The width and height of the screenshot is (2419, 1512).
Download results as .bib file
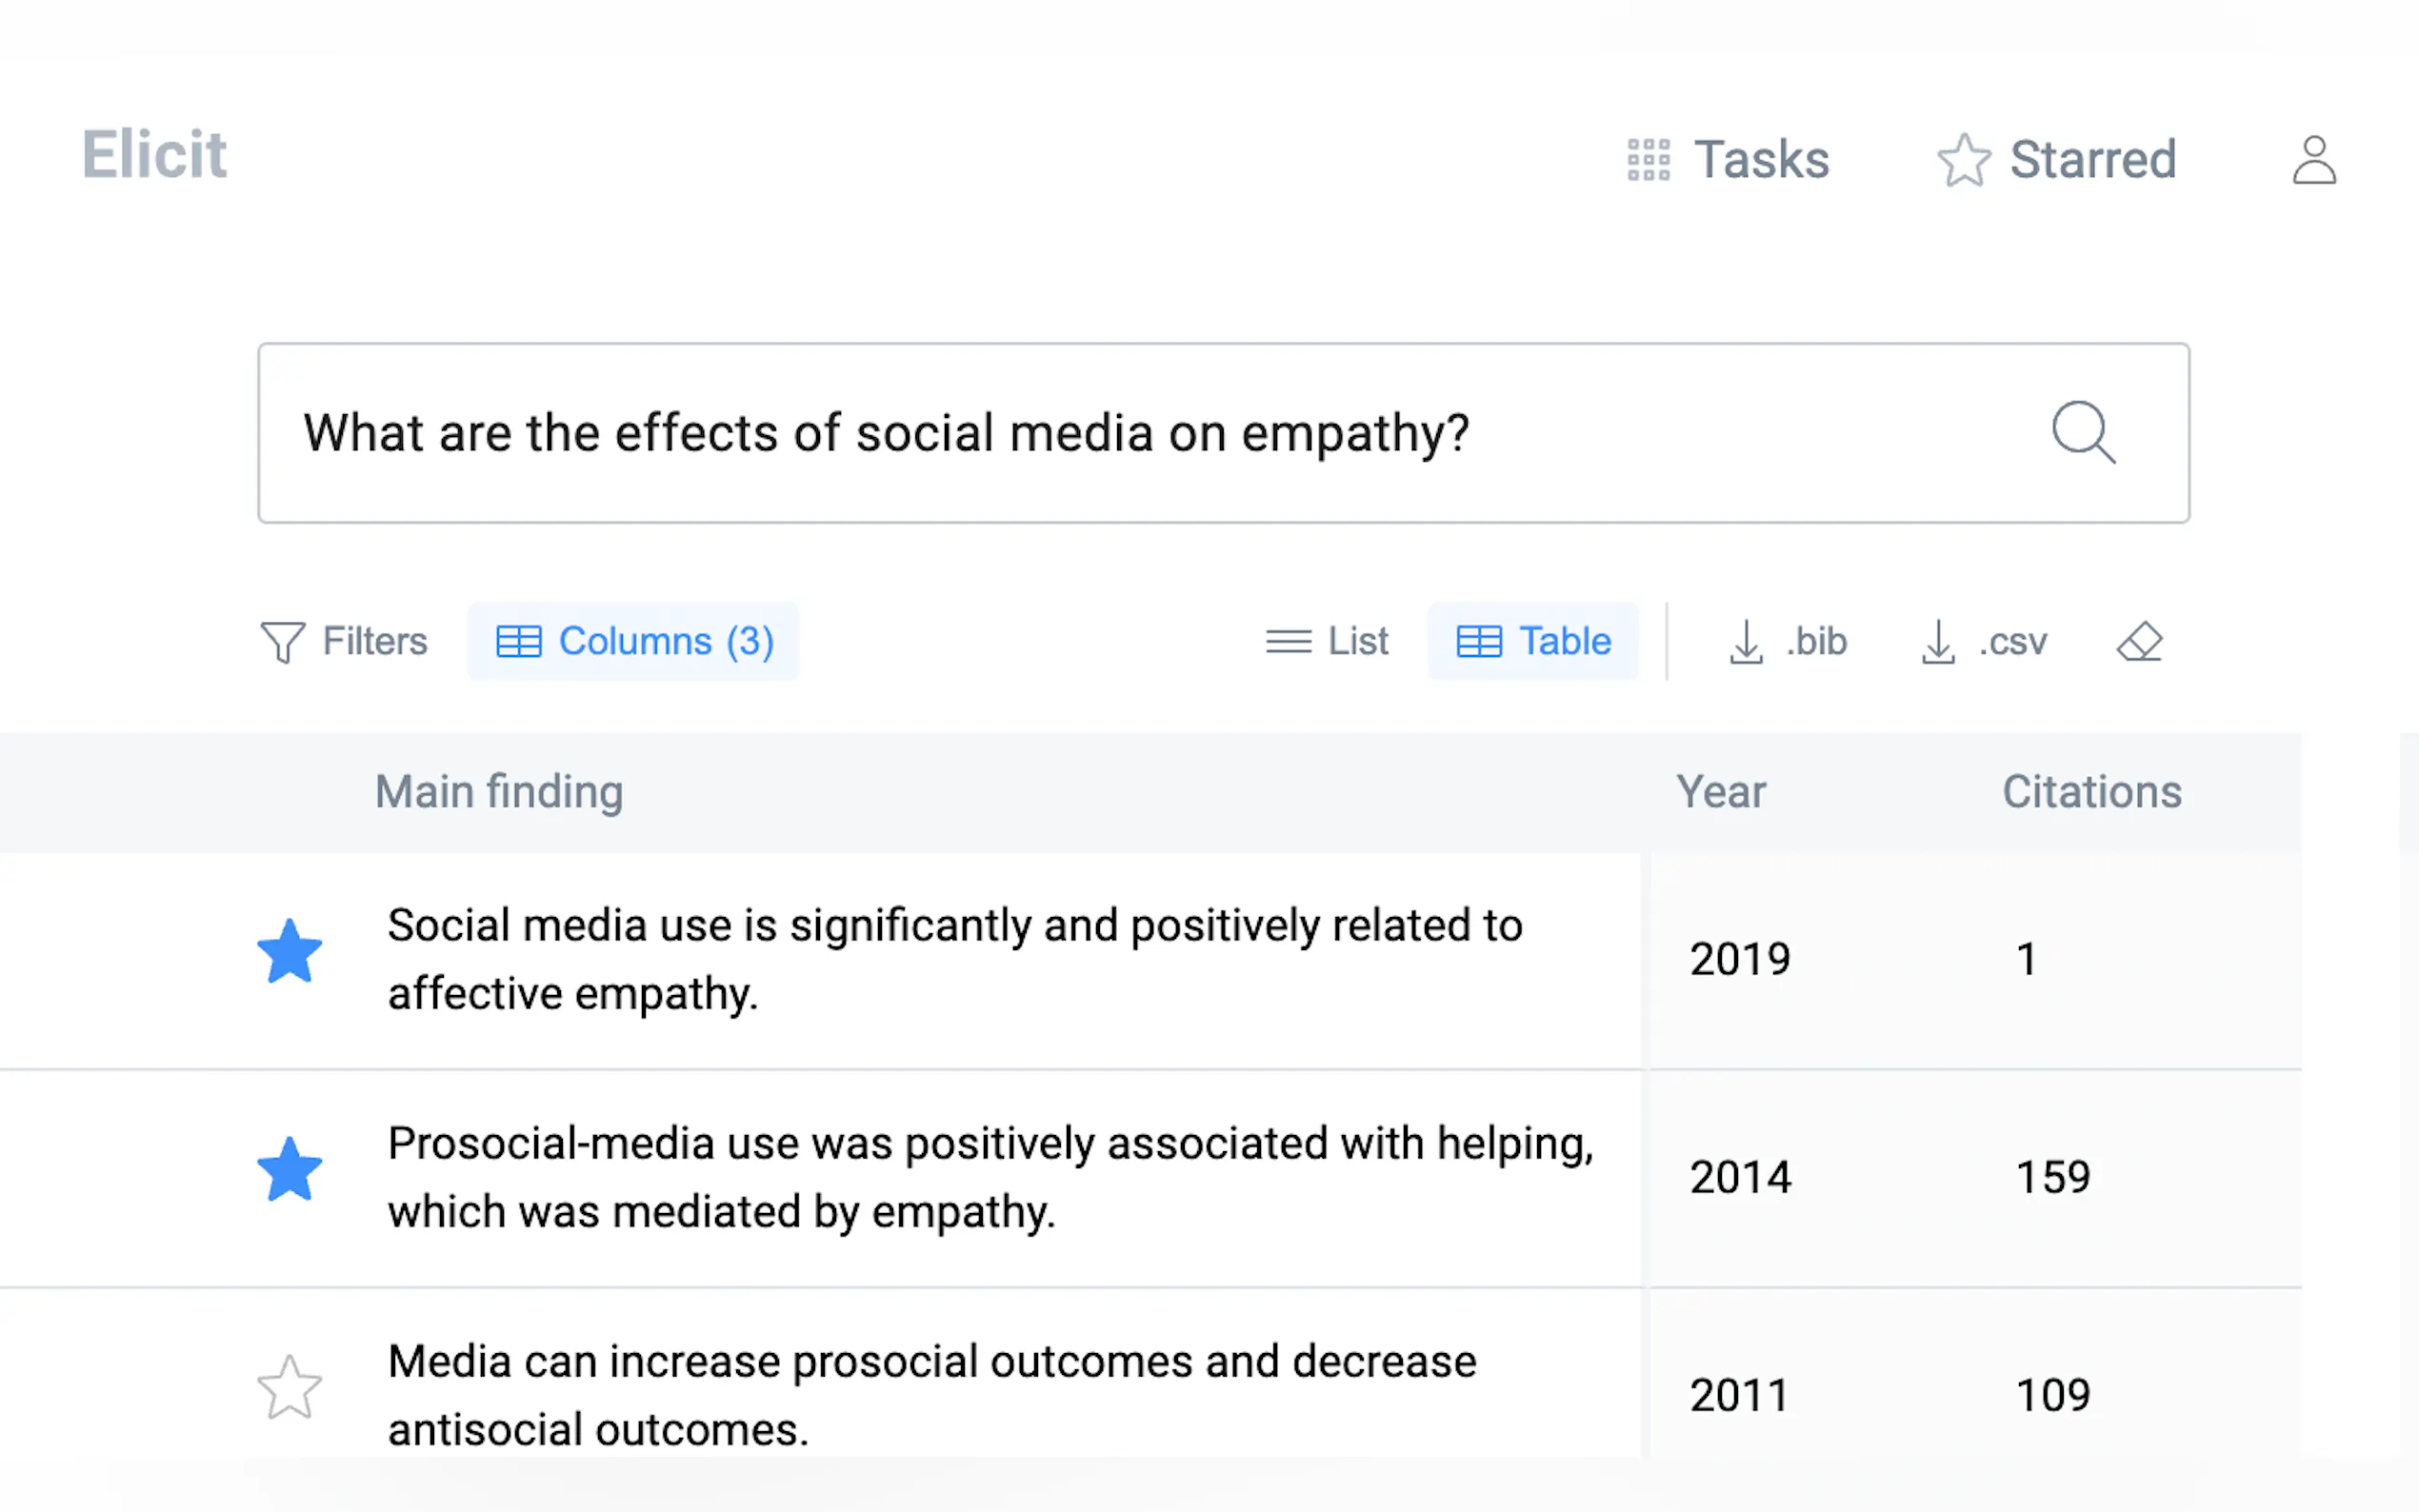1788,641
